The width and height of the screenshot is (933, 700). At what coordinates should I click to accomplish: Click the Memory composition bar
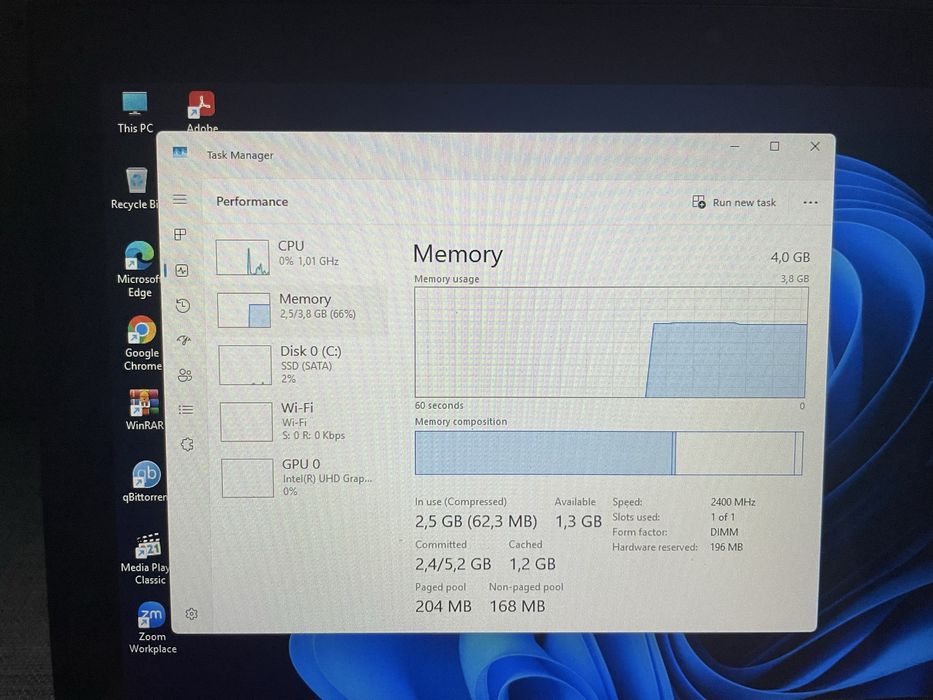[x=609, y=453]
